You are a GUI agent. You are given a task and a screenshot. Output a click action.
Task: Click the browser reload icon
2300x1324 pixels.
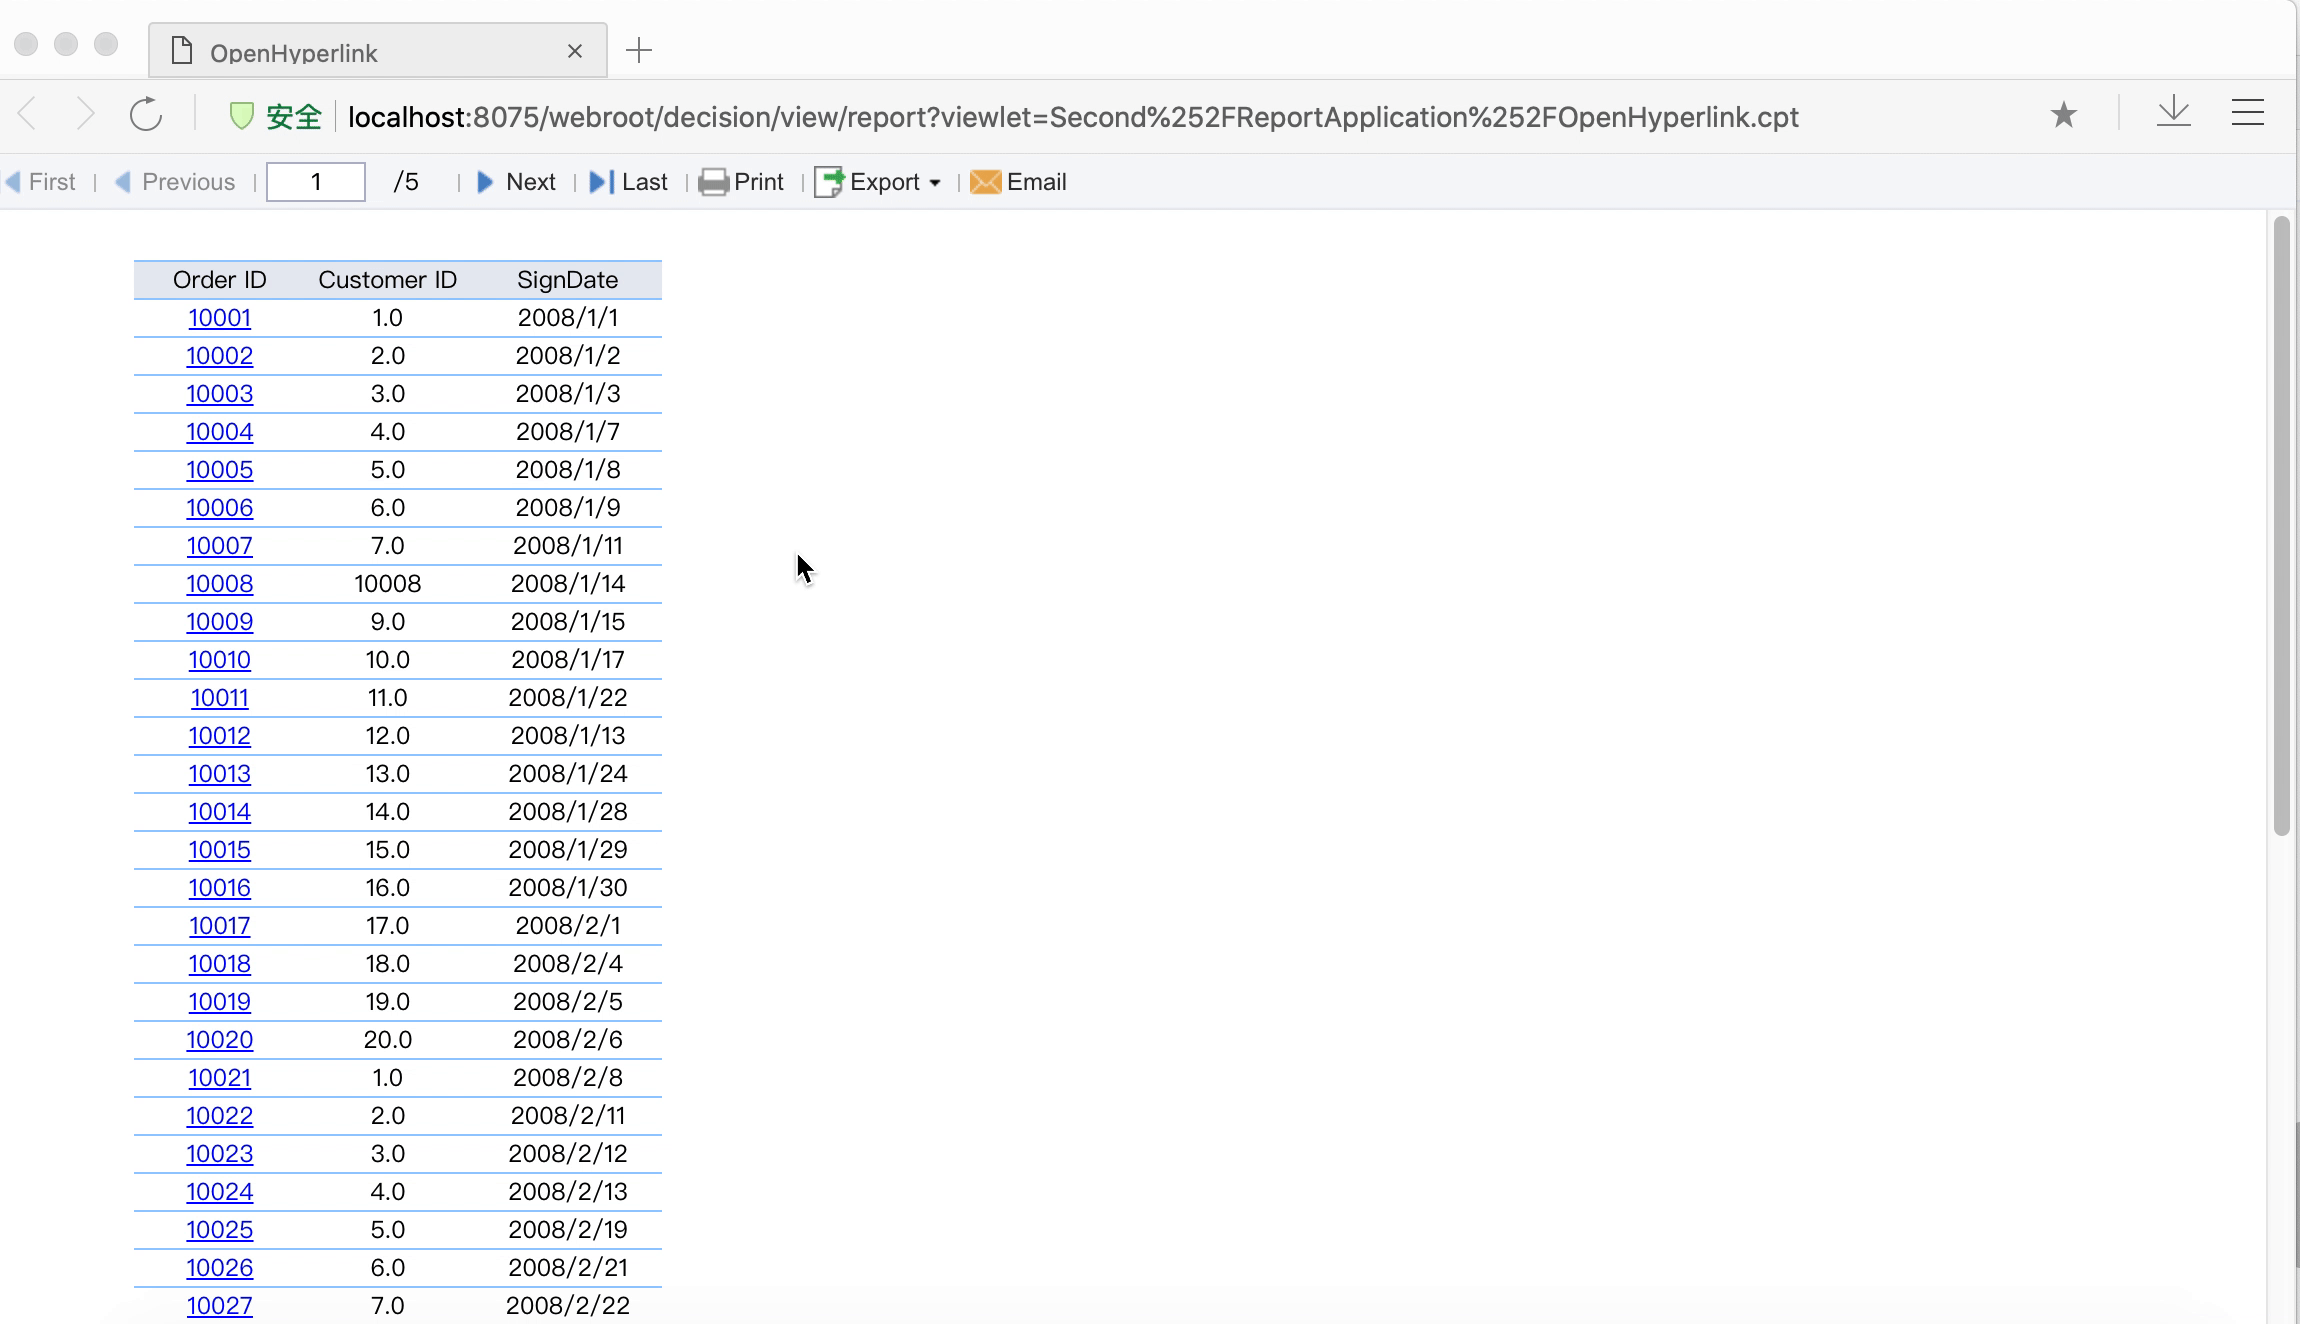point(146,114)
